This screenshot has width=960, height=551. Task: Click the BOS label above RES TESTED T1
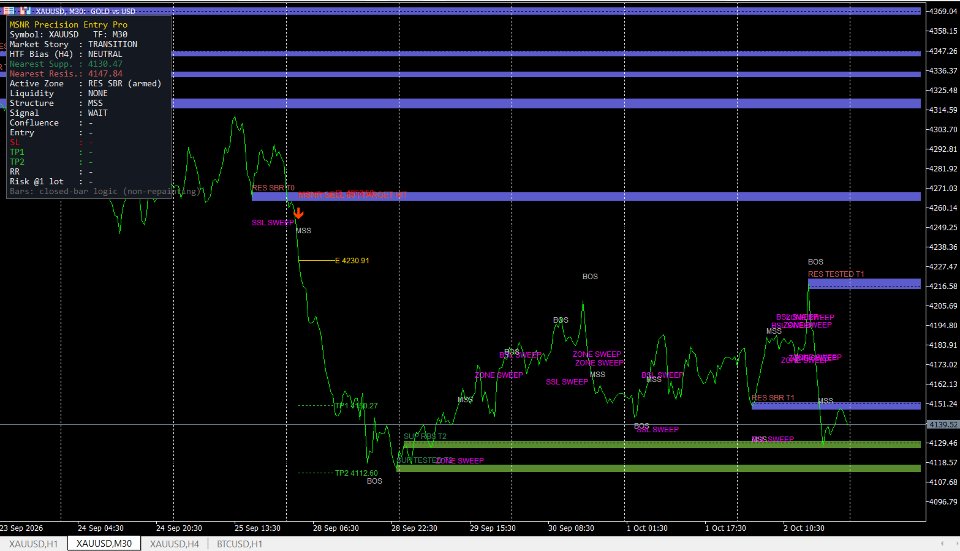tap(816, 261)
